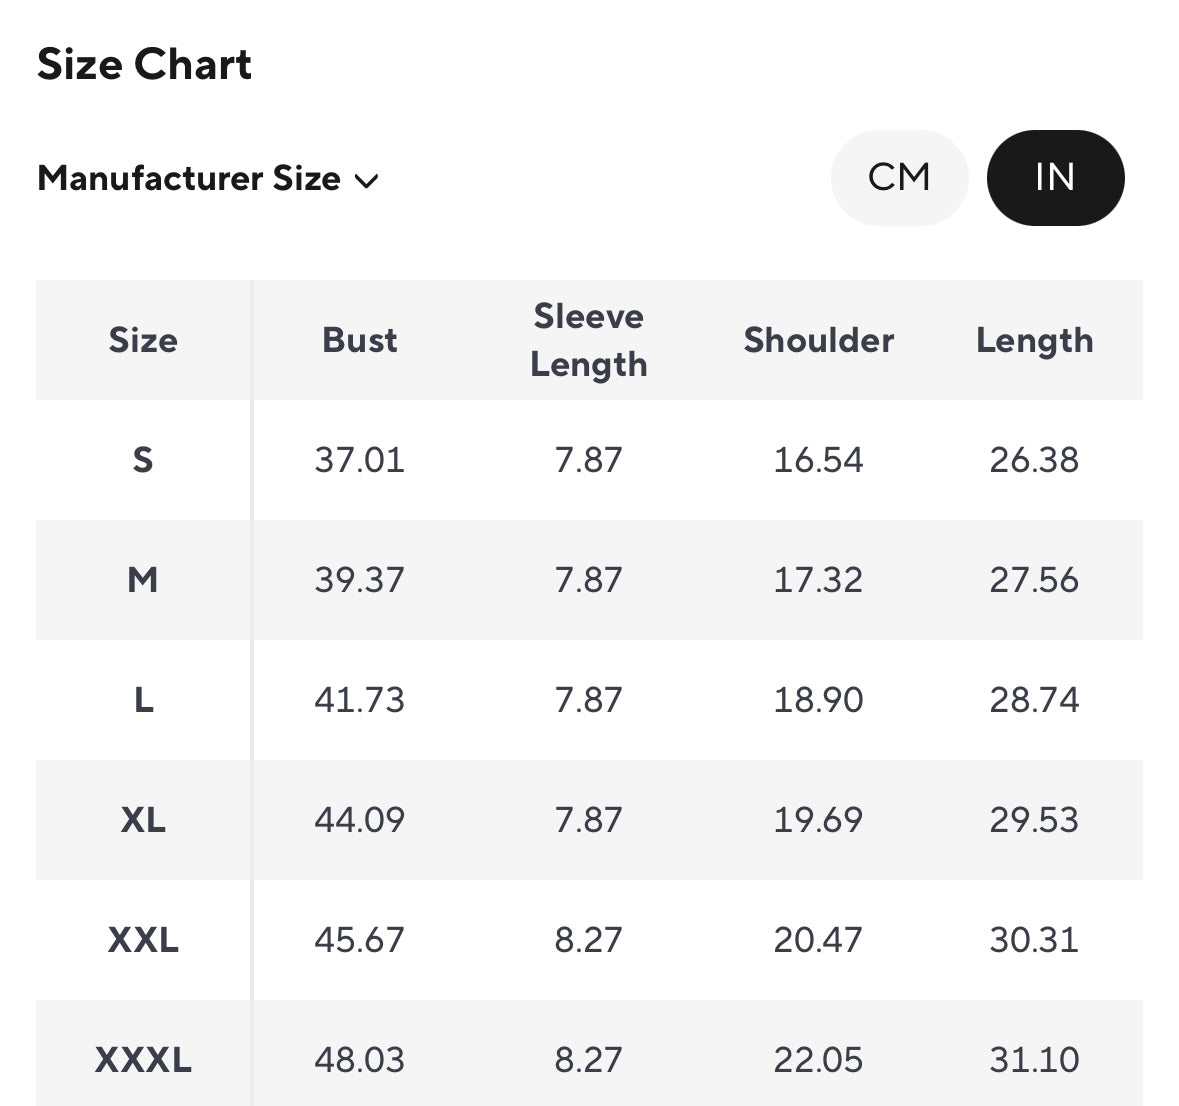Select the M size row label
The width and height of the screenshot is (1179, 1106).
pyautogui.click(x=143, y=580)
